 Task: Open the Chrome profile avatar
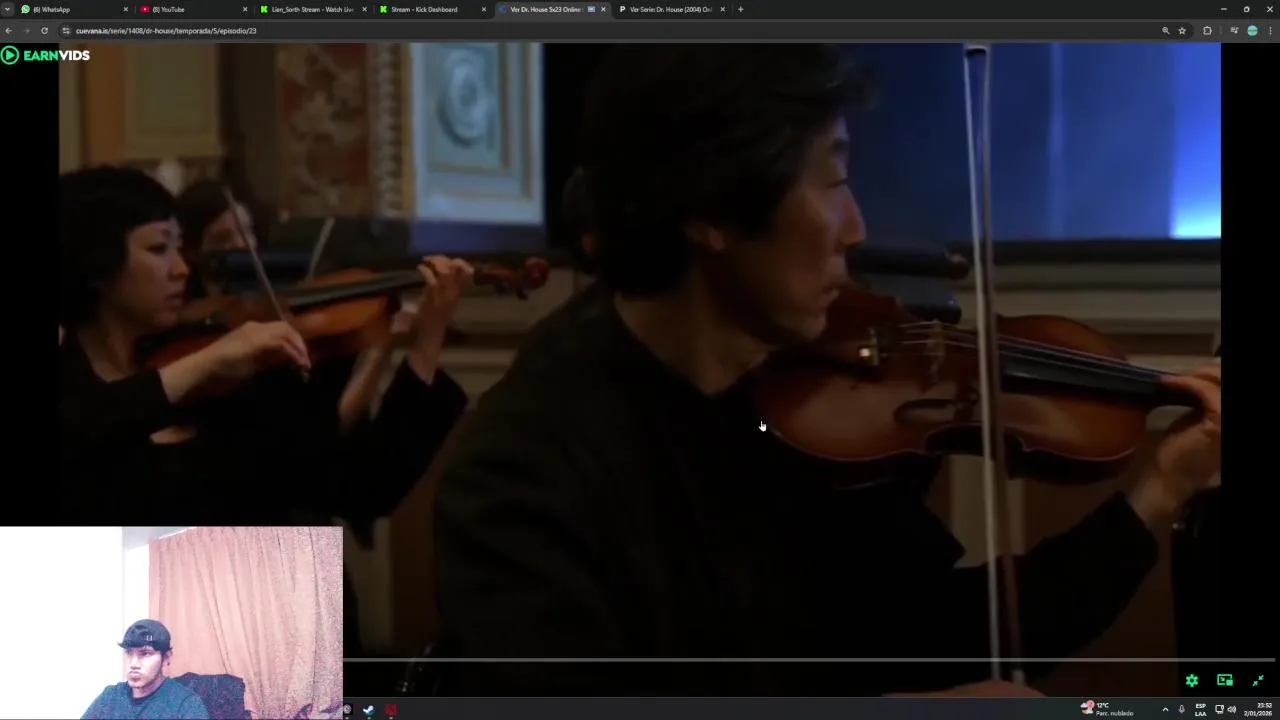coord(1252,31)
